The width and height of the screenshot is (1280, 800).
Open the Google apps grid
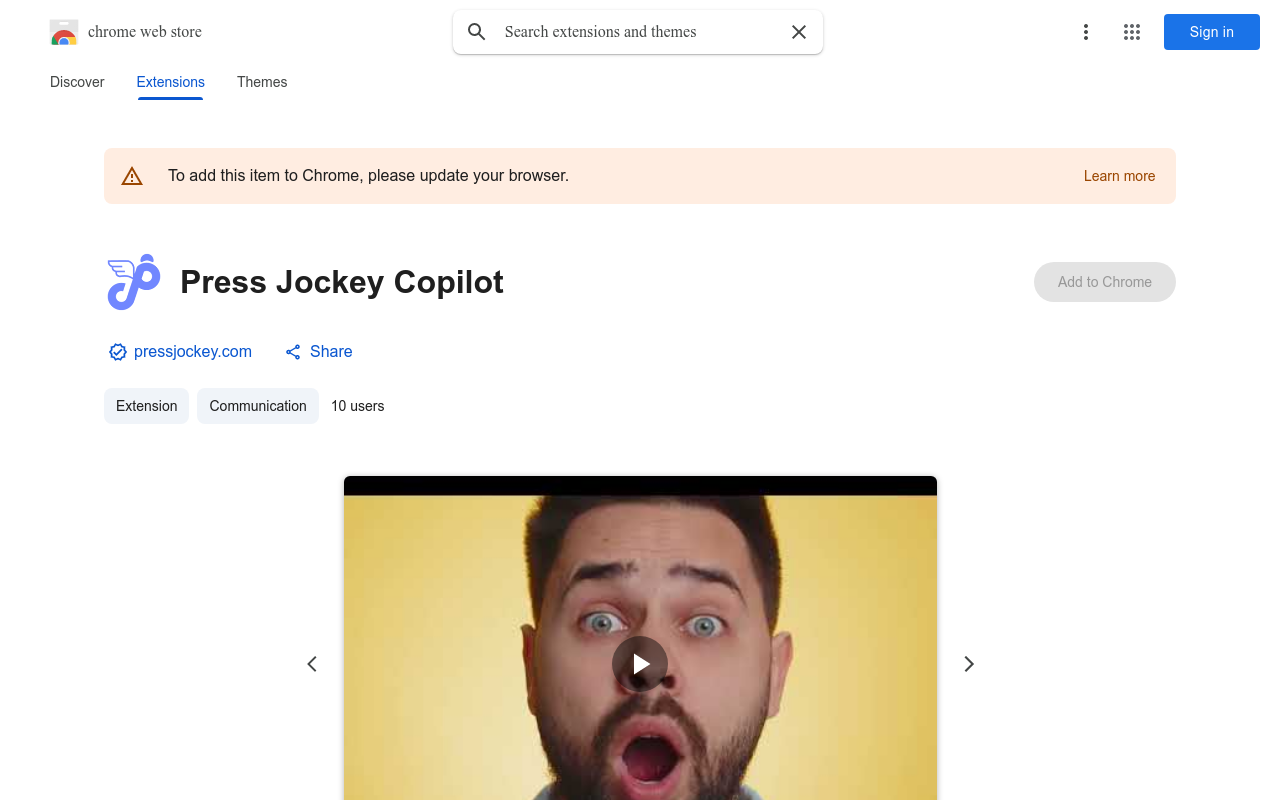point(1132,32)
